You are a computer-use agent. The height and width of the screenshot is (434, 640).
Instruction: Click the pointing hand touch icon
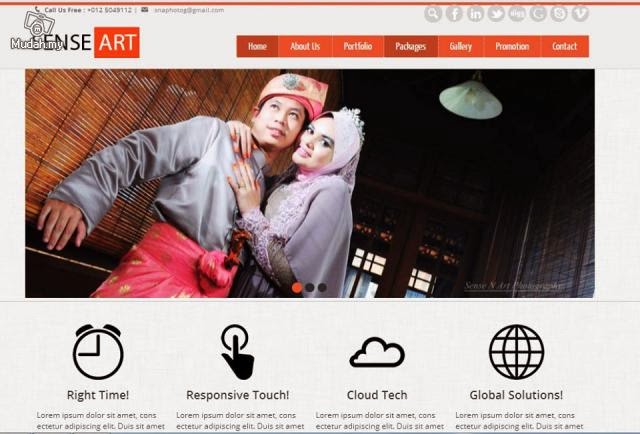pyautogui.click(x=238, y=352)
